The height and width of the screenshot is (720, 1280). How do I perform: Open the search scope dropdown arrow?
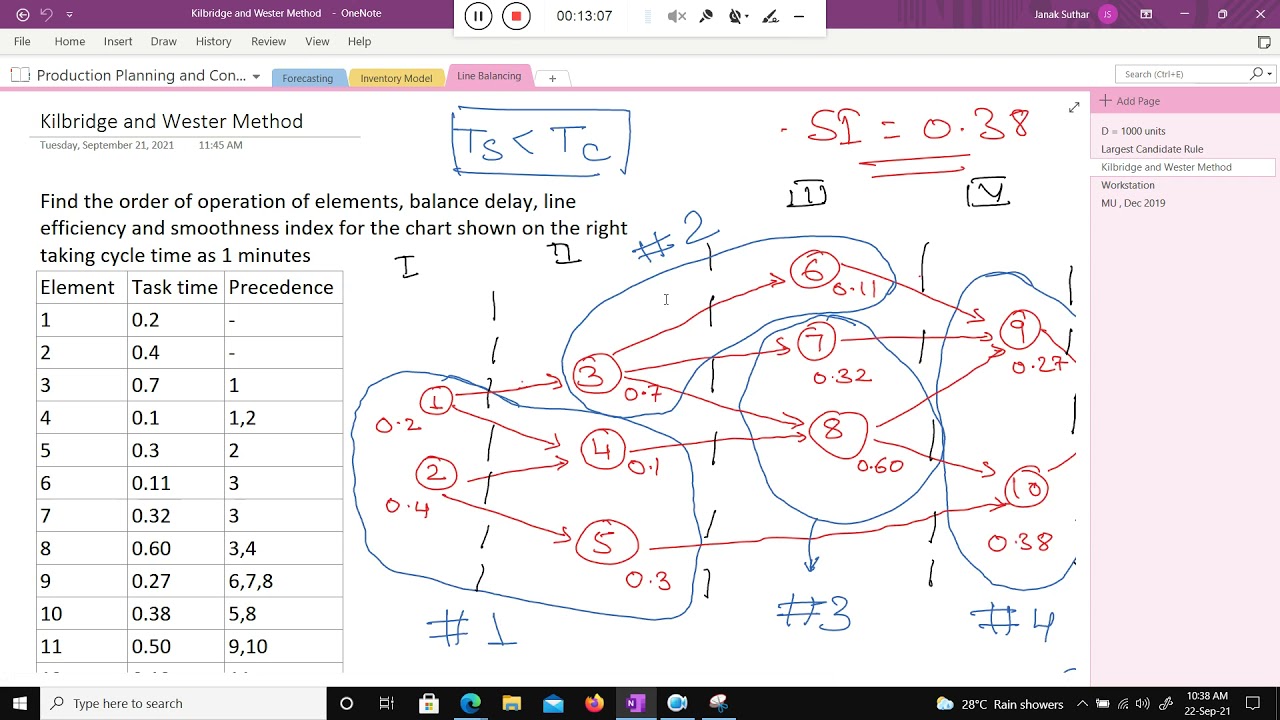1270,74
